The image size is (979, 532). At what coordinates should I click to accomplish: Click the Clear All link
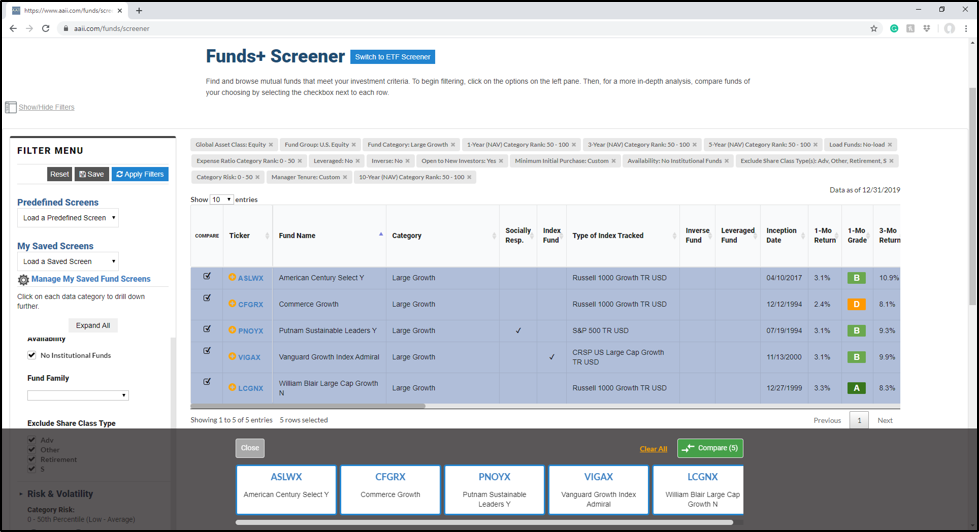click(x=653, y=449)
